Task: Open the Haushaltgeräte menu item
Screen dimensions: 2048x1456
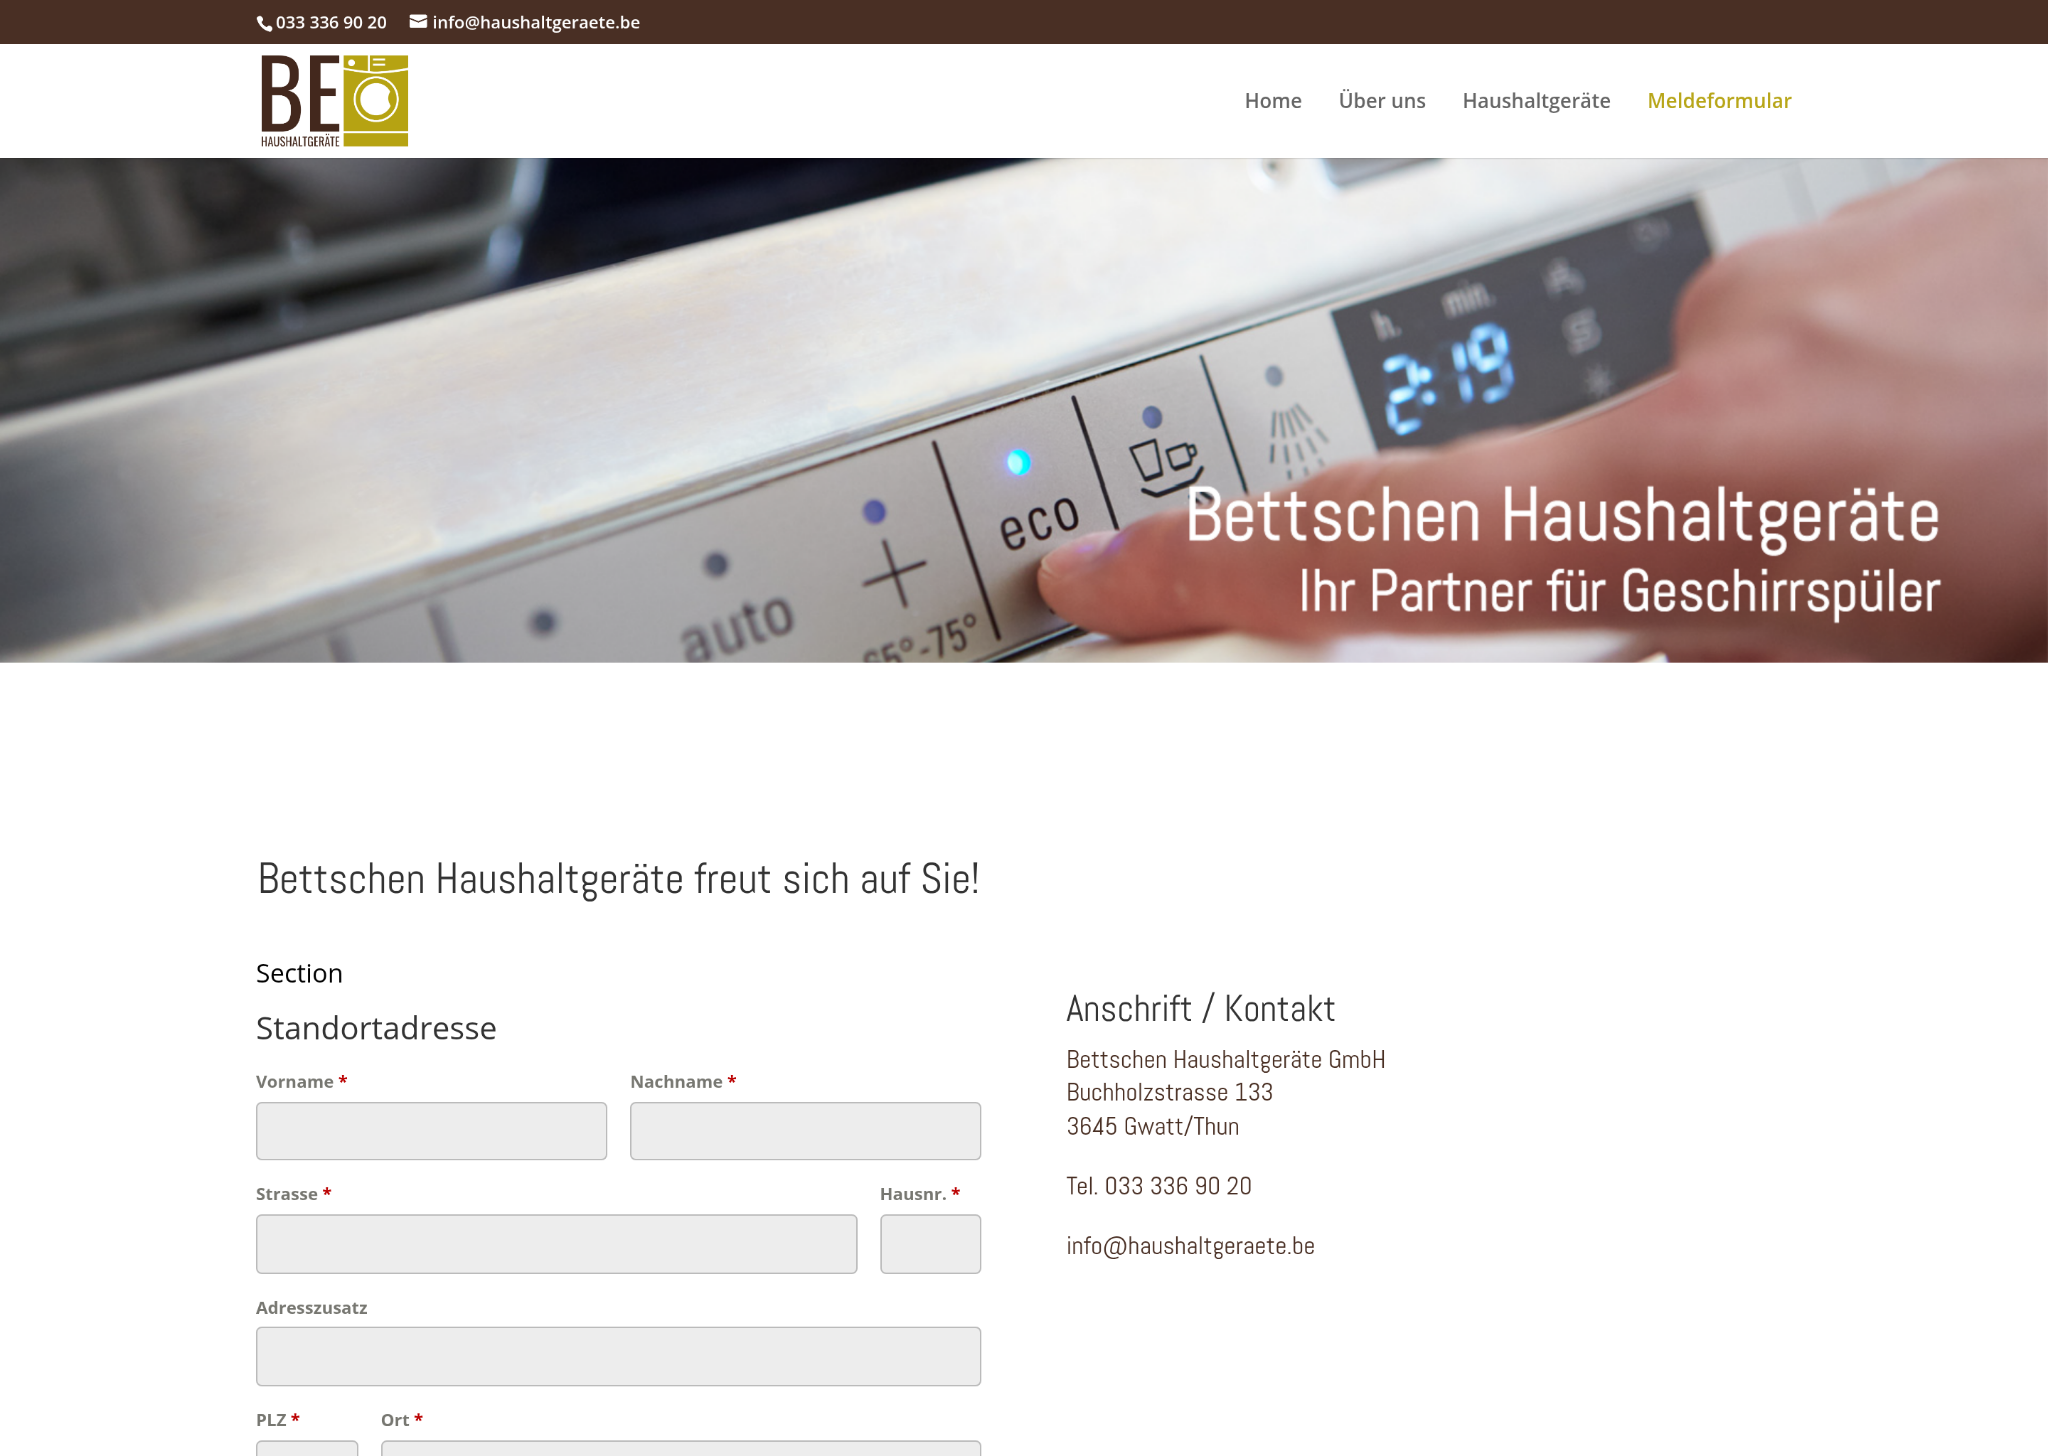Action: pyautogui.click(x=1536, y=101)
